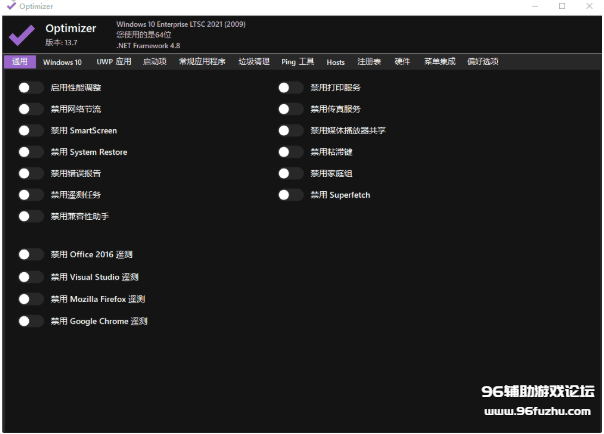
Task: Toggle 禁用 Google Chrome telemetry switch
Action: point(31,321)
